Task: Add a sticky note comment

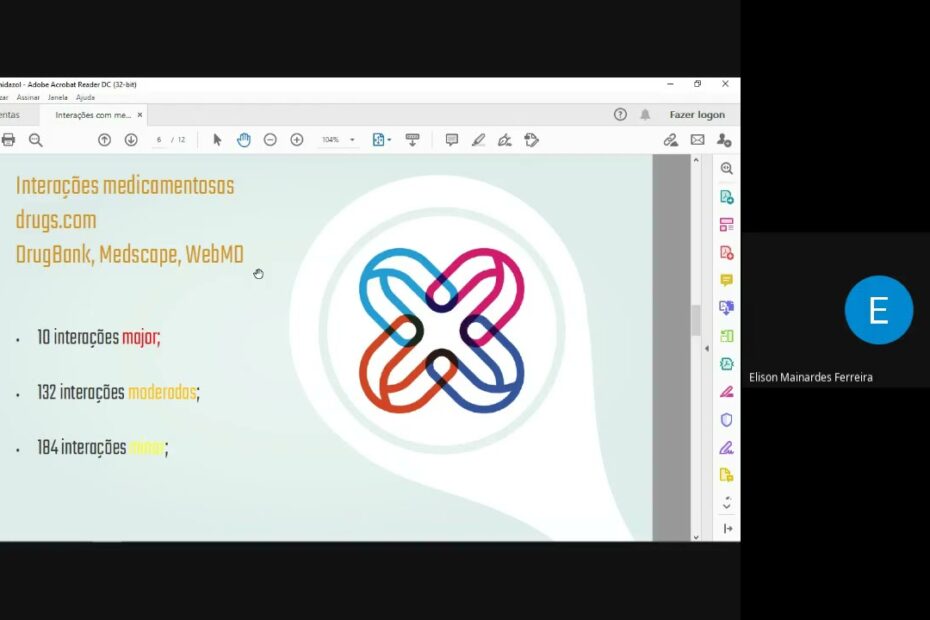Action: coord(452,140)
